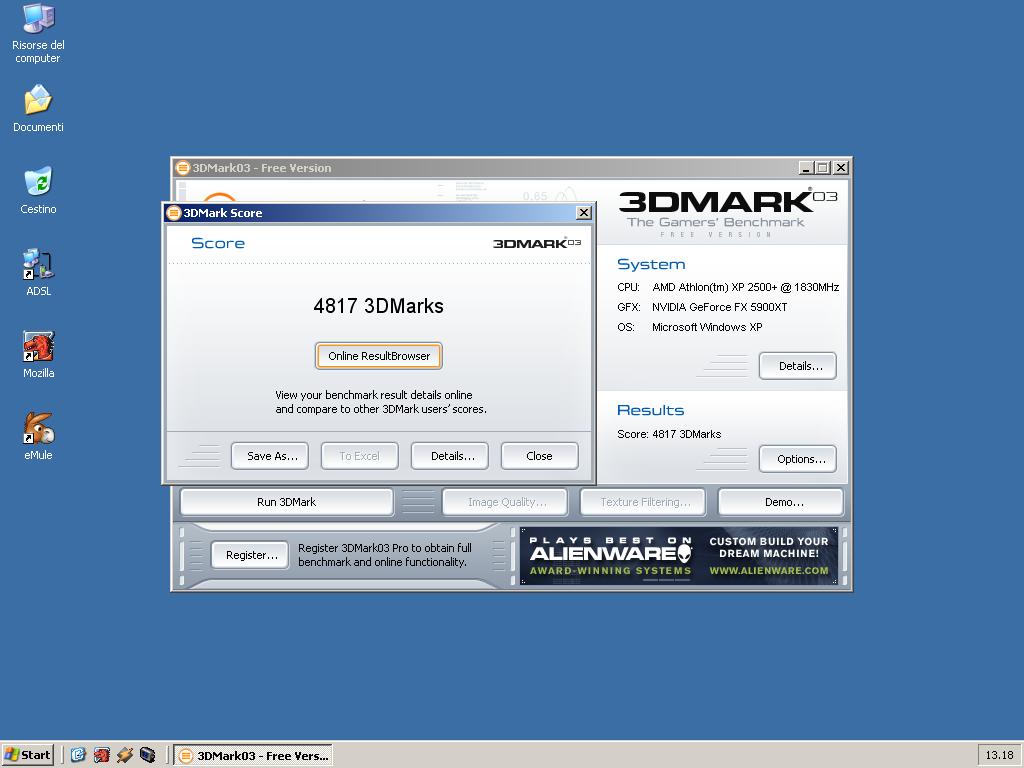Open Details... in the 3DMark Score dialog
This screenshot has width=1024, height=768.
(452, 456)
